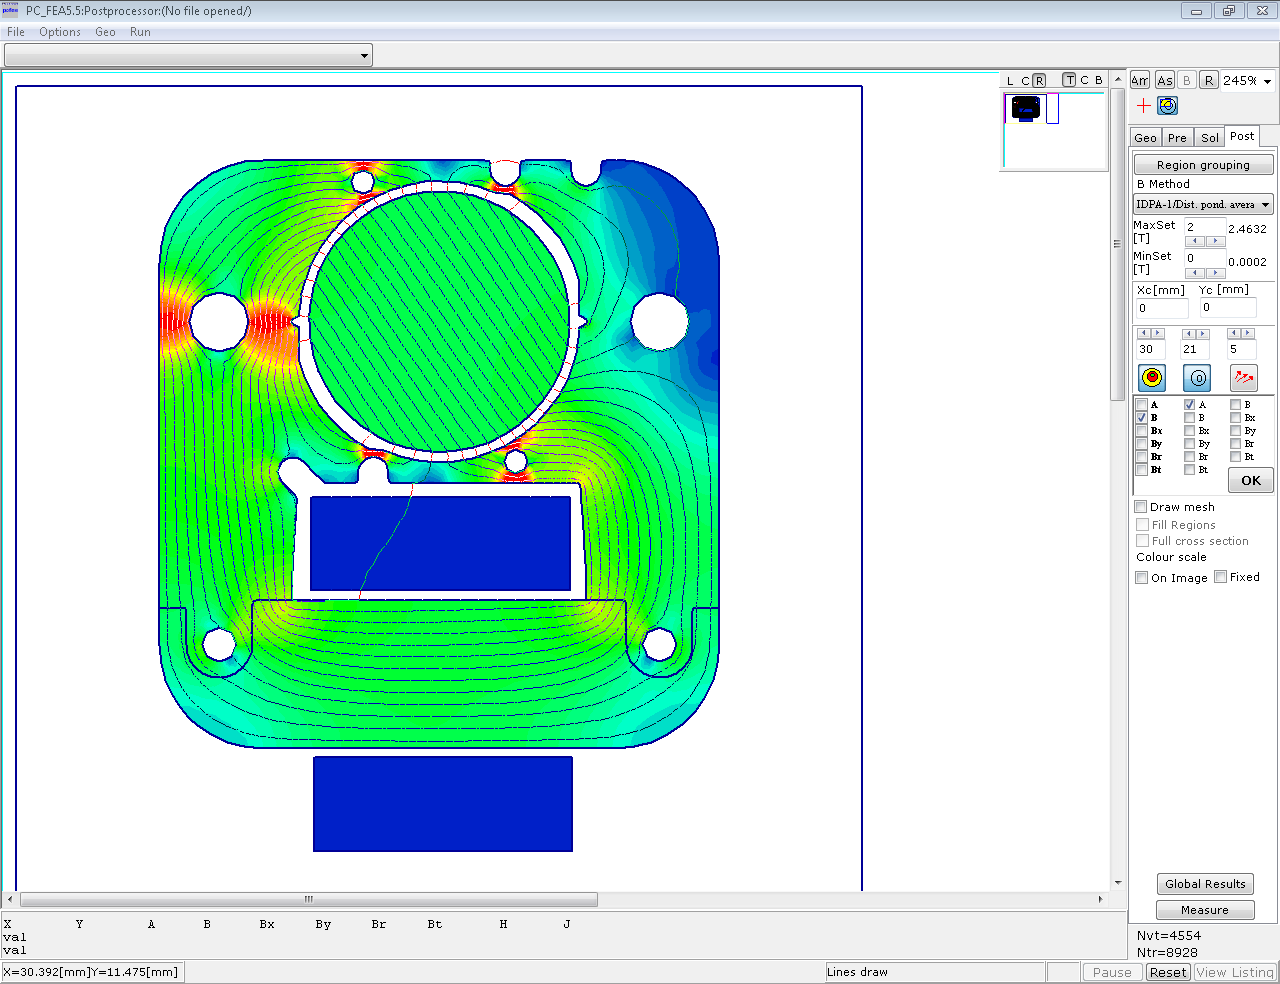
Task: Click the boxed R in overview header
Action: pos(1039,81)
